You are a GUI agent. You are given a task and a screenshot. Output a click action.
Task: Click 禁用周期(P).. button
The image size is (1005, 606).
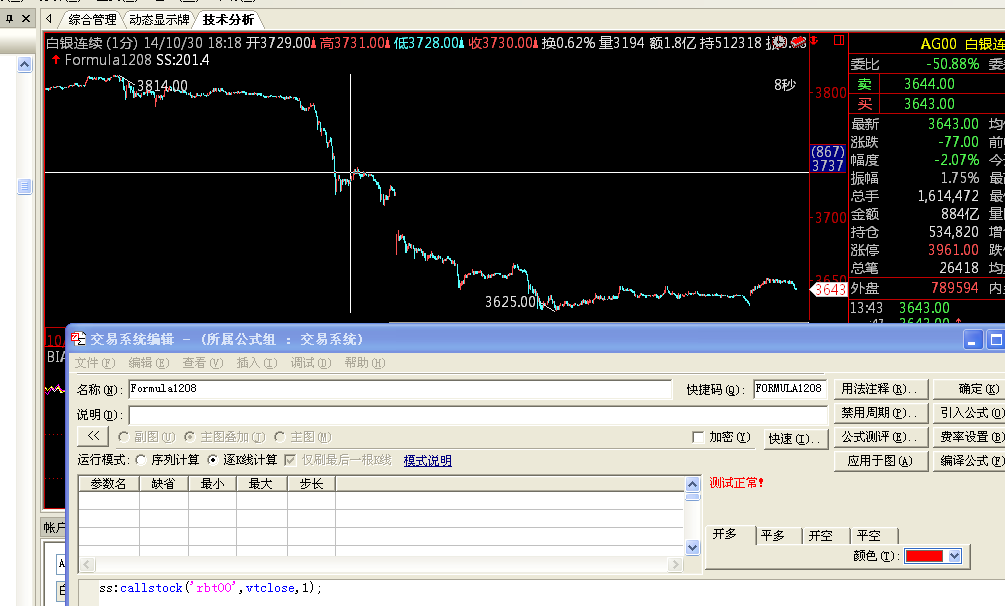(x=881, y=413)
